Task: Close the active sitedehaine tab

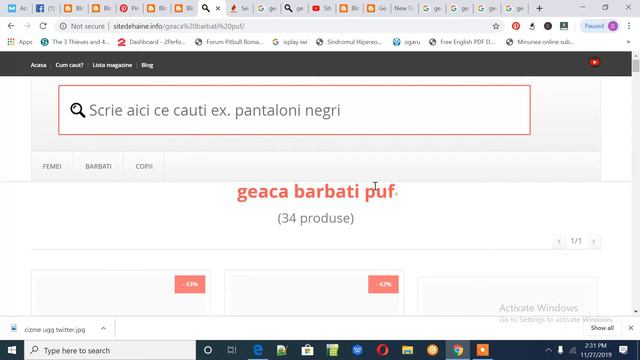Action: [218, 8]
